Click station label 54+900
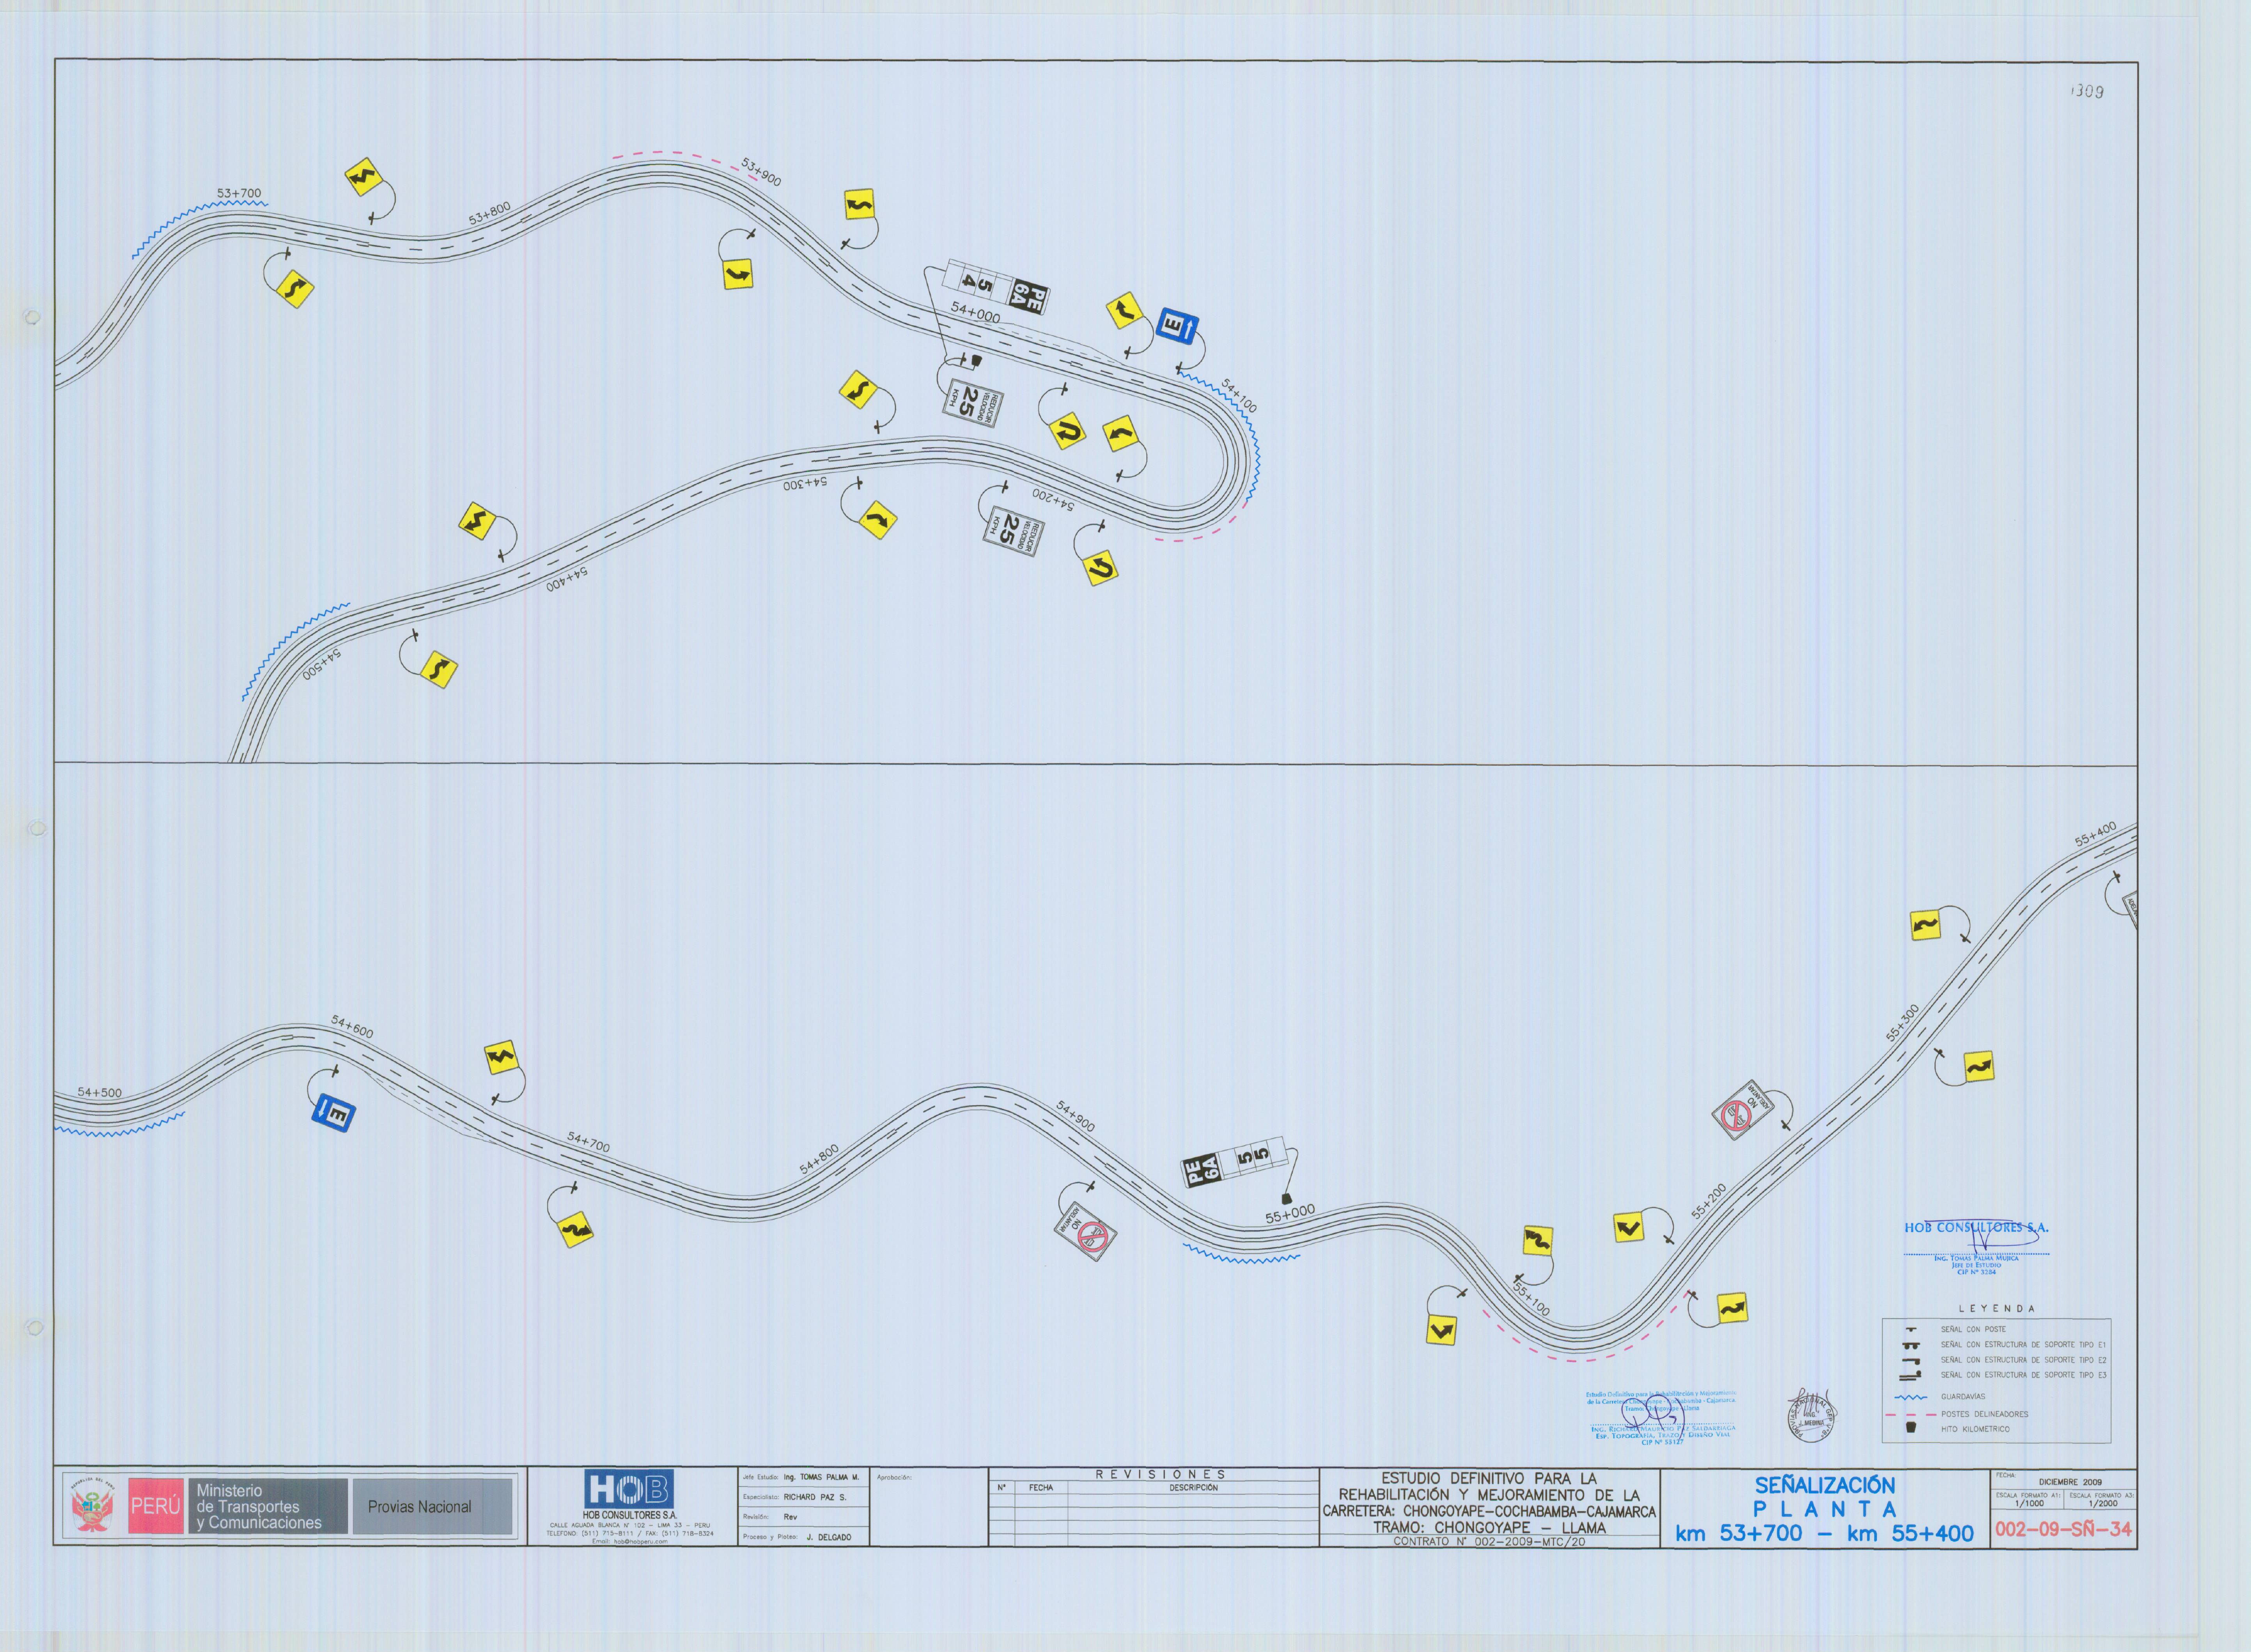Image resolution: width=2251 pixels, height=1652 pixels. (x=1075, y=1116)
